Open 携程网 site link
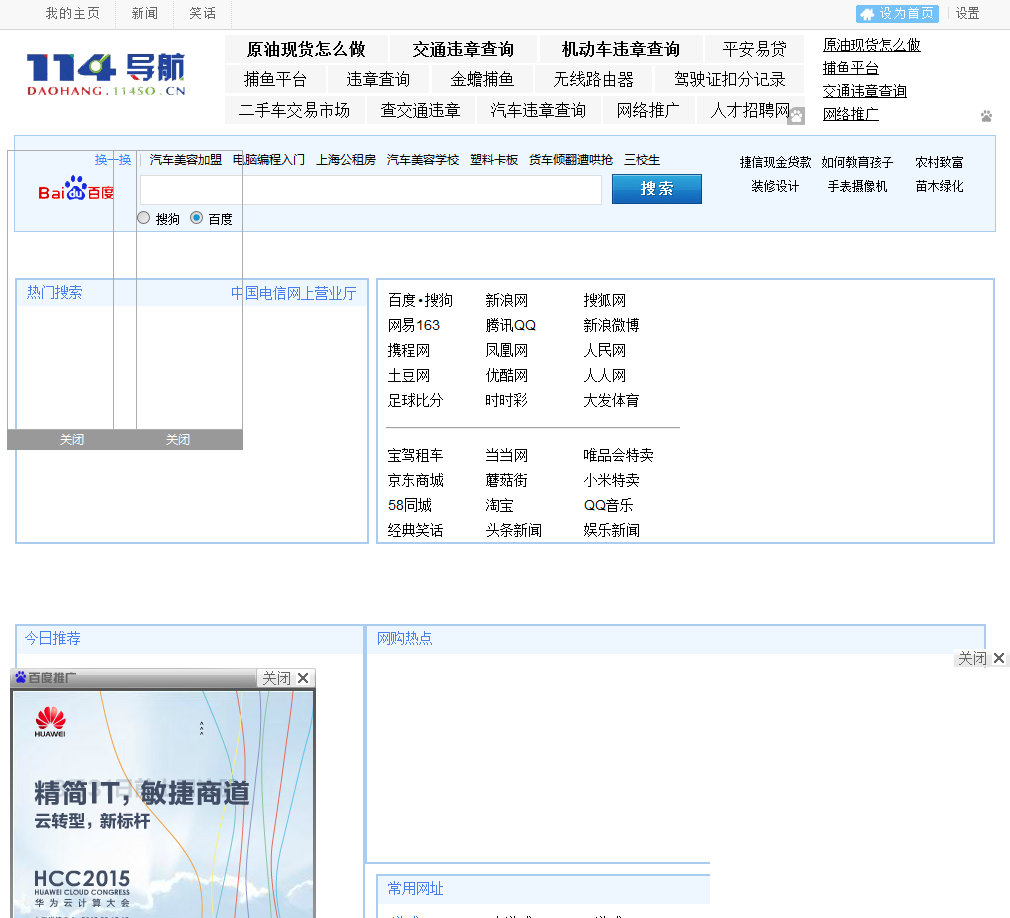 tap(408, 350)
